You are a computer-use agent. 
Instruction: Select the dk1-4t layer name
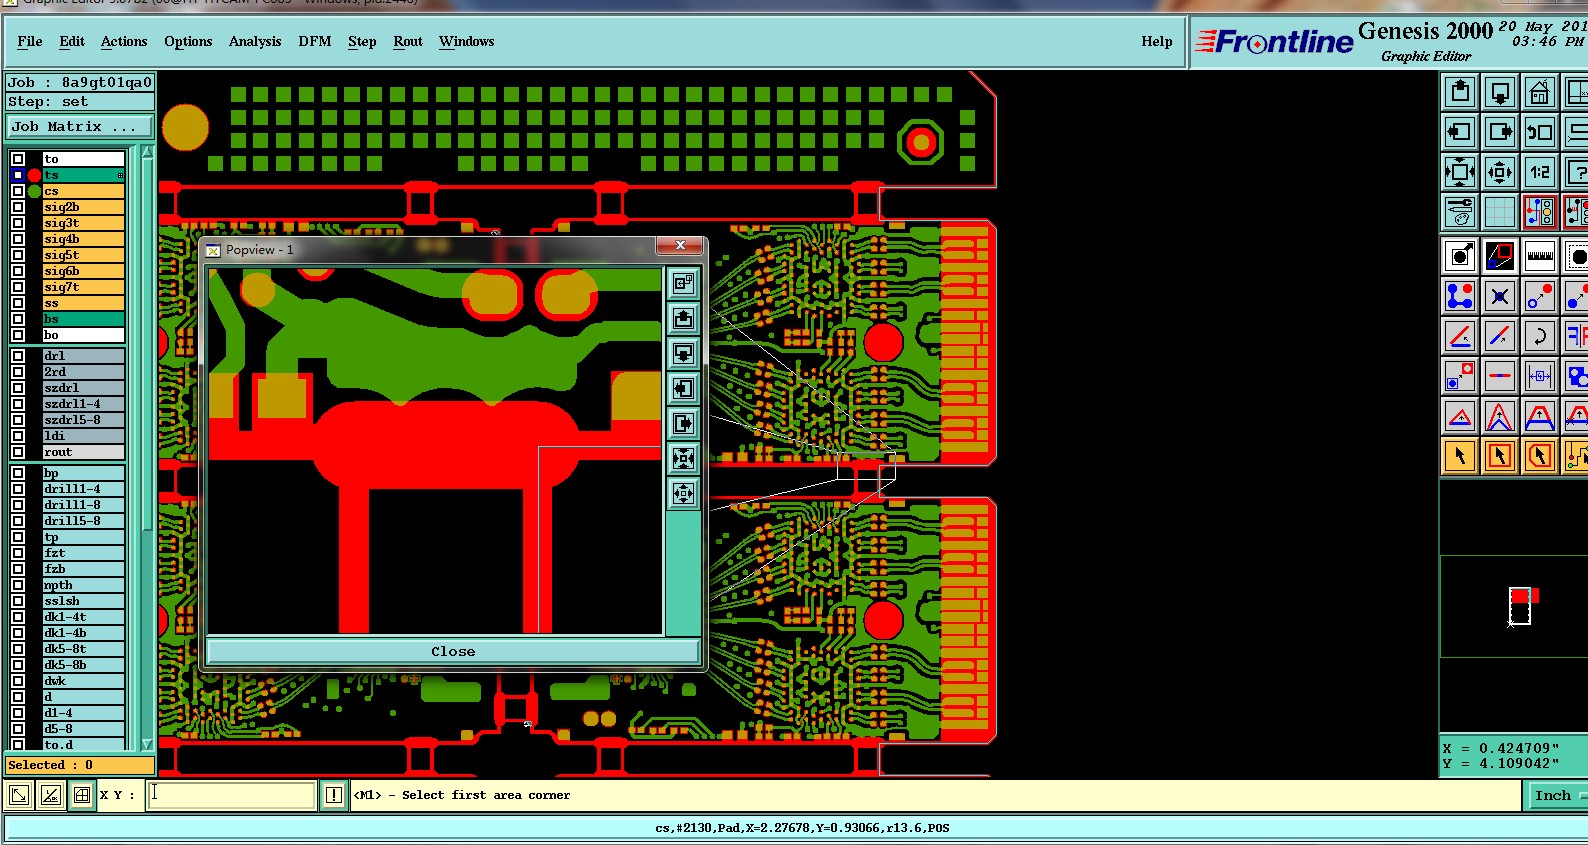click(84, 617)
